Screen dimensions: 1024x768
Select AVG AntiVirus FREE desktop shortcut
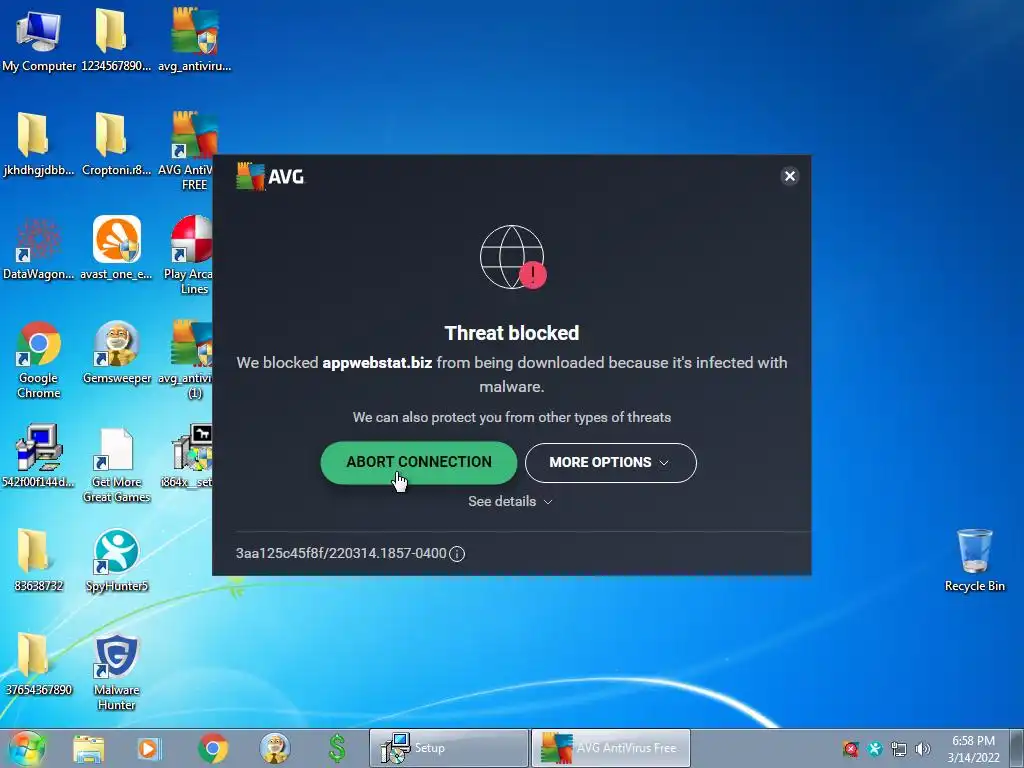tap(189, 150)
